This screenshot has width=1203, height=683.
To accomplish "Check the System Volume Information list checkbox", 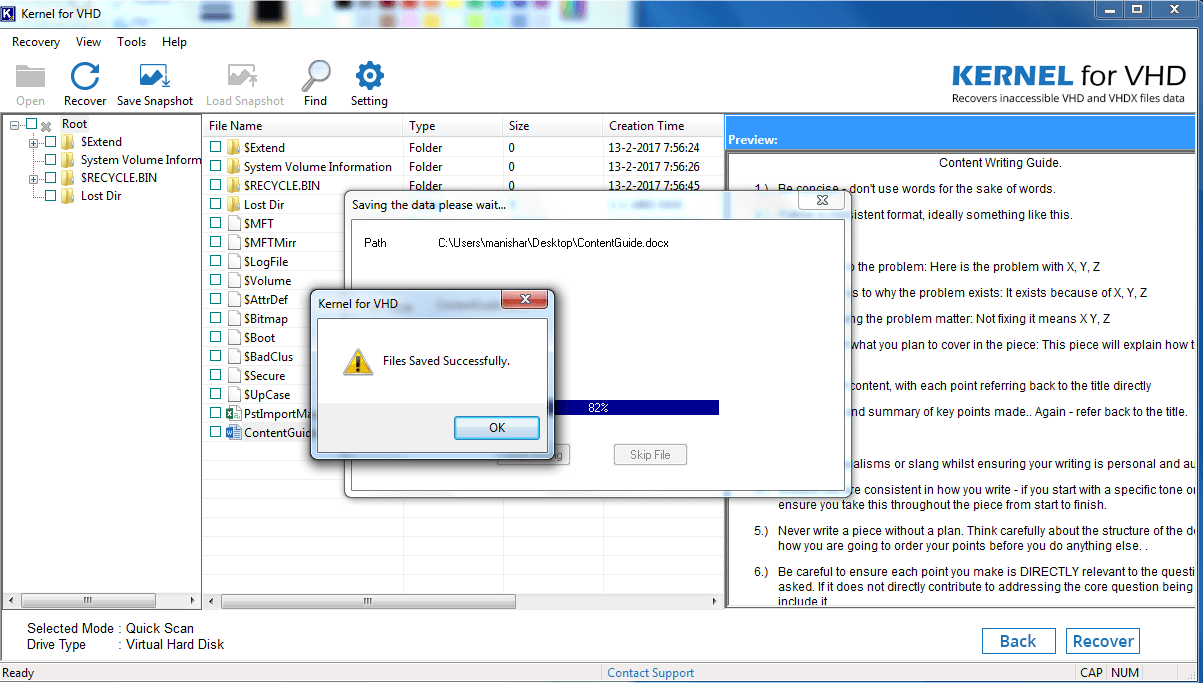I will (x=215, y=166).
